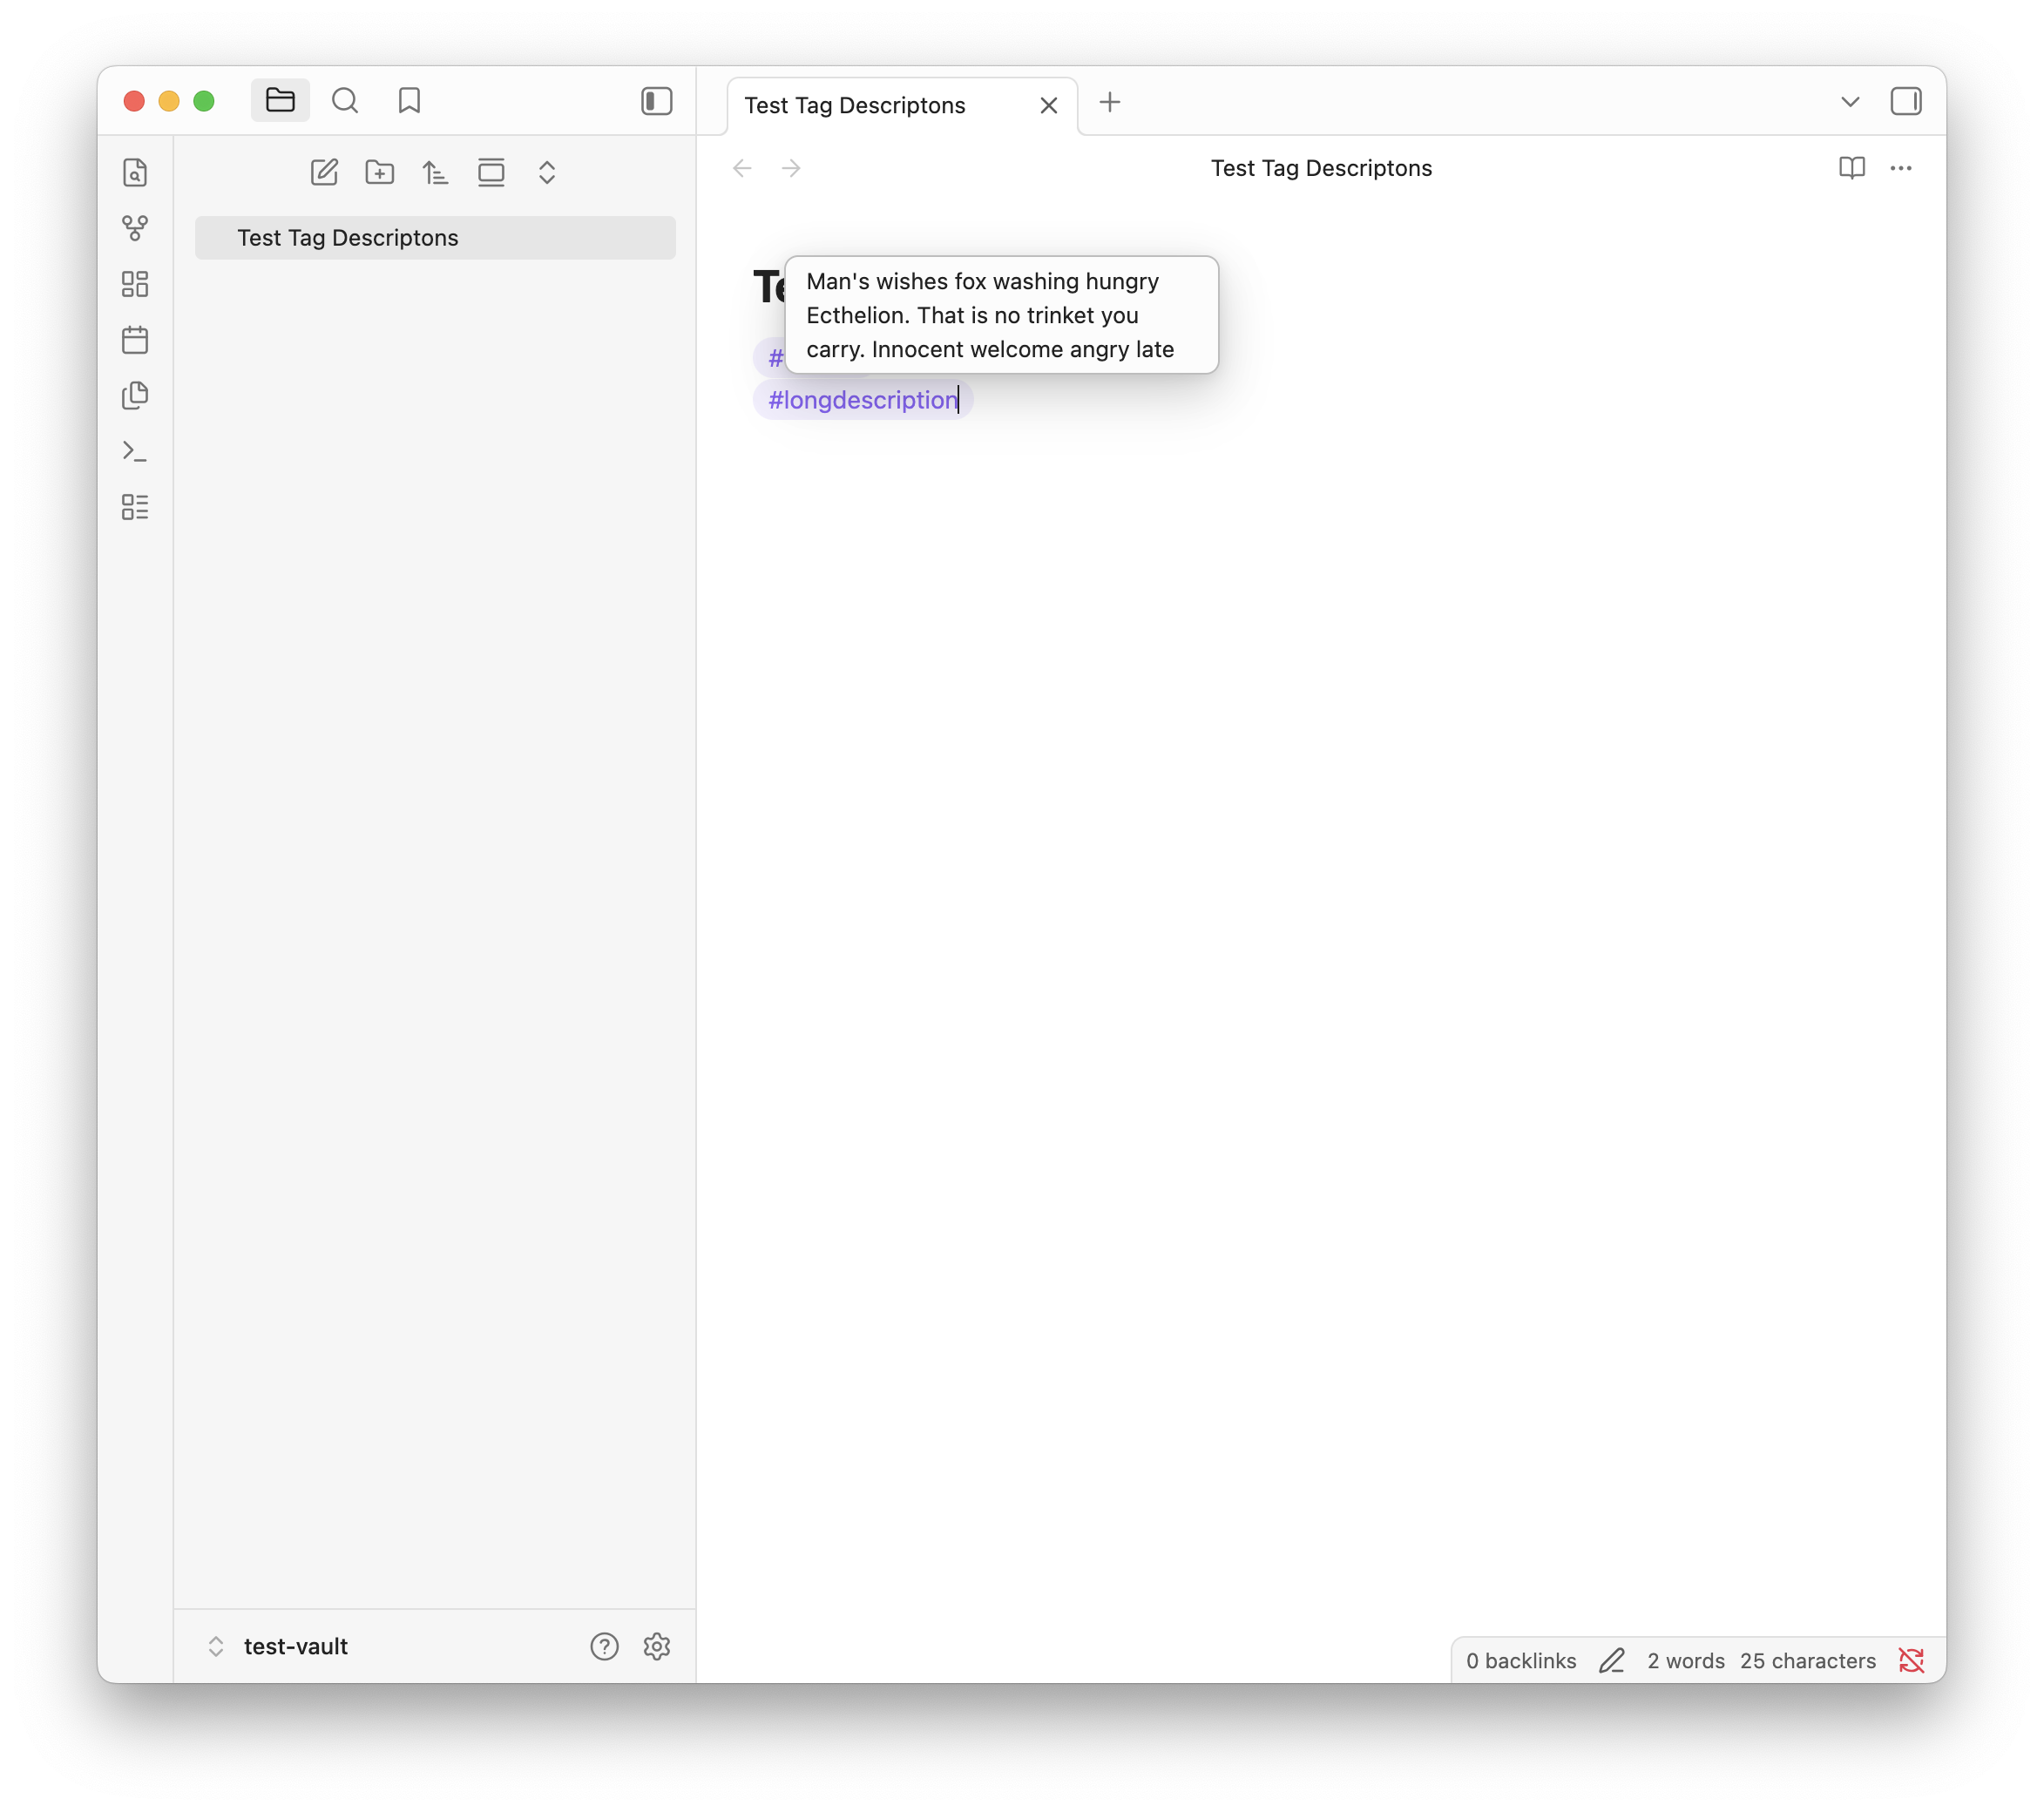The height and width of the screenshot is (1812, 2044).
Task: Open today's daily note calendar icon
Action: (x=135, y=340)
